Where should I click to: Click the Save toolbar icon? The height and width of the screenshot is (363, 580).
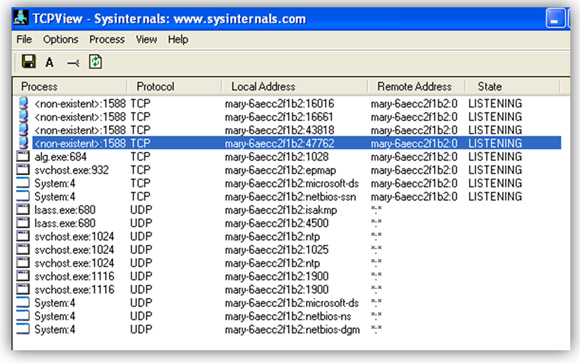pyautogui.click(x=28, y=61)
